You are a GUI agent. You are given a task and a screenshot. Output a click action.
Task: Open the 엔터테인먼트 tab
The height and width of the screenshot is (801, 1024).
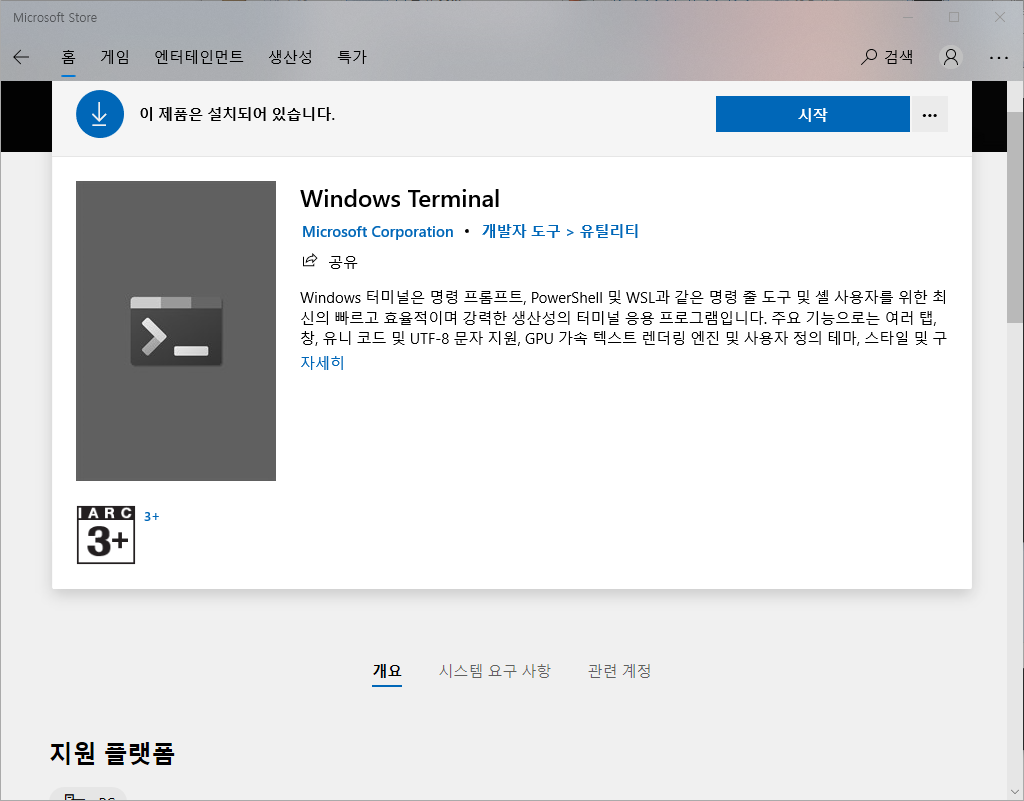(199, 57)
